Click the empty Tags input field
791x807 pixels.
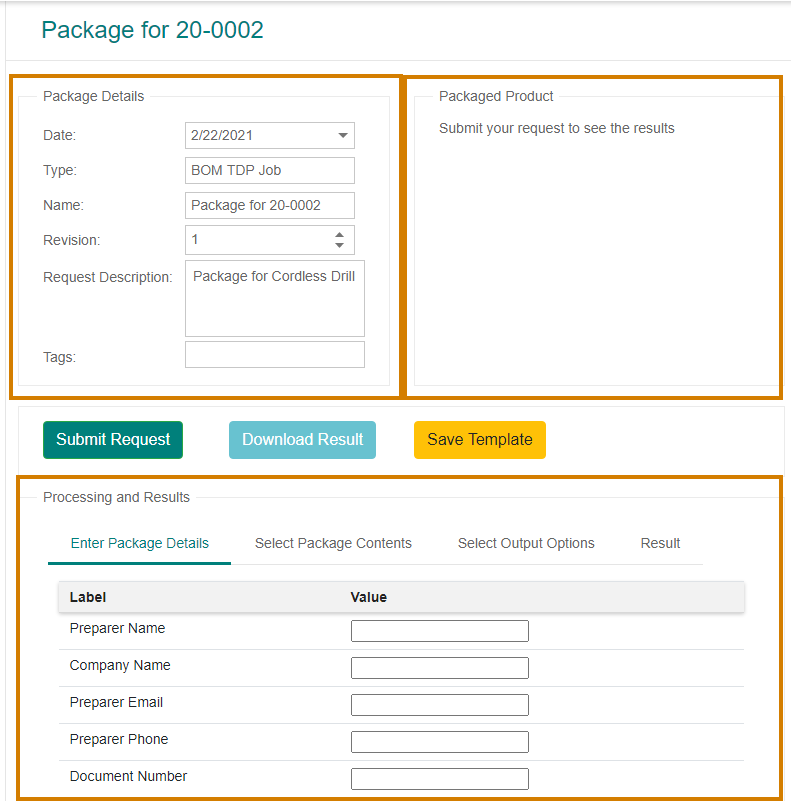(275, 355)
